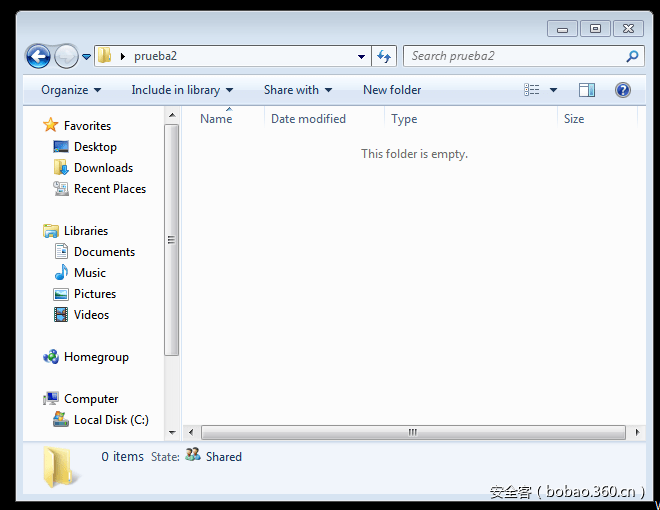Click the folder icon in address bar
The height and width of the screenshot is (510, 660).
tap(104, 56)
